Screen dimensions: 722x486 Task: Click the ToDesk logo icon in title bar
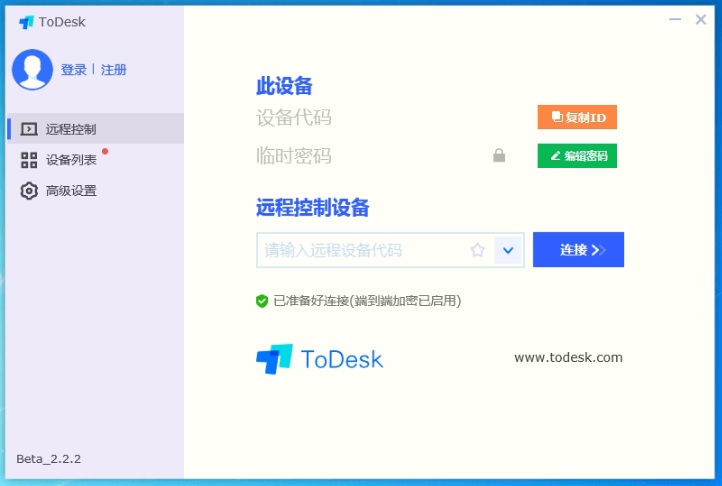[26, 22]
